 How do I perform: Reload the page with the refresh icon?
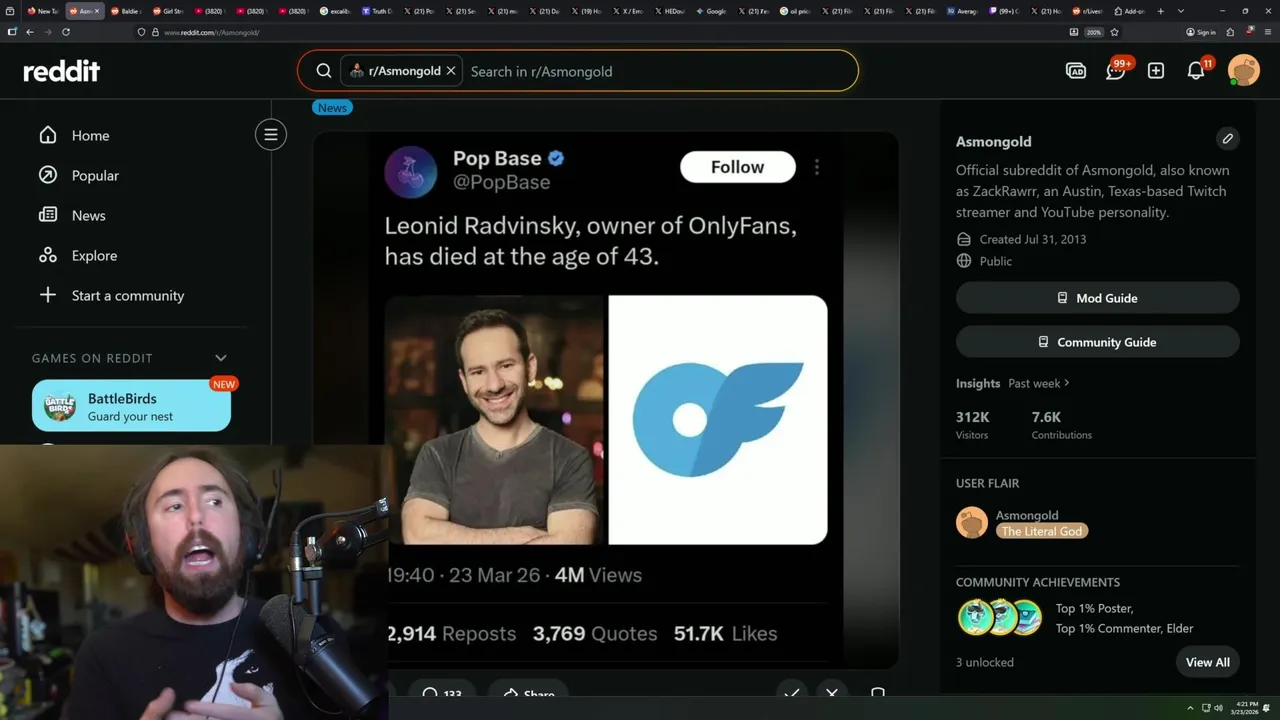click(66, 32)
